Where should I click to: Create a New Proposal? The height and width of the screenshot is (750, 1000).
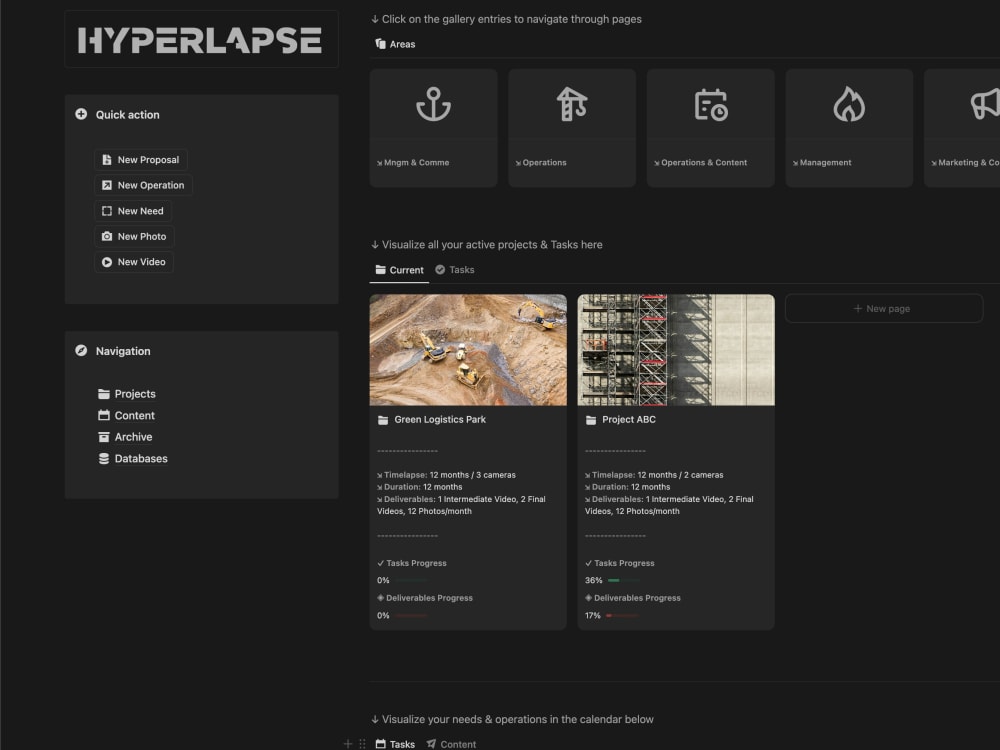point(141,159)
